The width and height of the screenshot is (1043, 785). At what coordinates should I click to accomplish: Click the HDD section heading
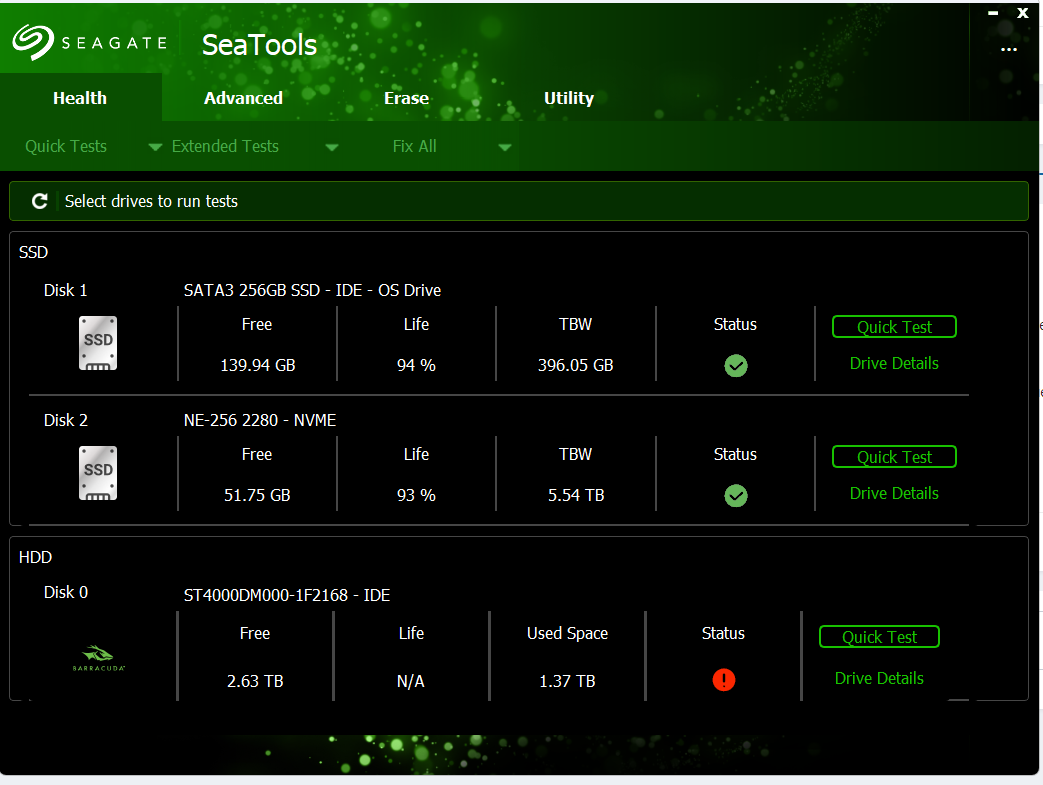pos(35,557)
